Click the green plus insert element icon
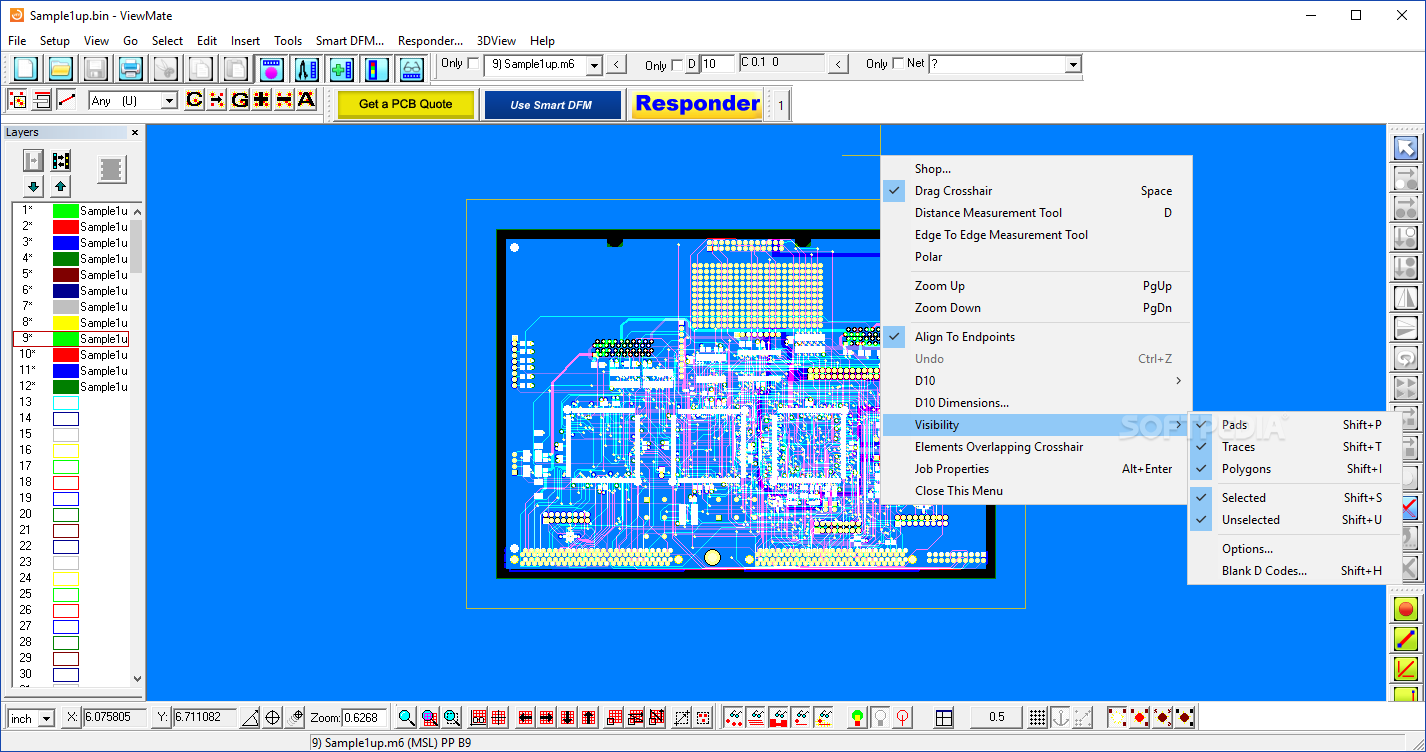Screen dimensions: 1426x752 [x=340, y=68]
